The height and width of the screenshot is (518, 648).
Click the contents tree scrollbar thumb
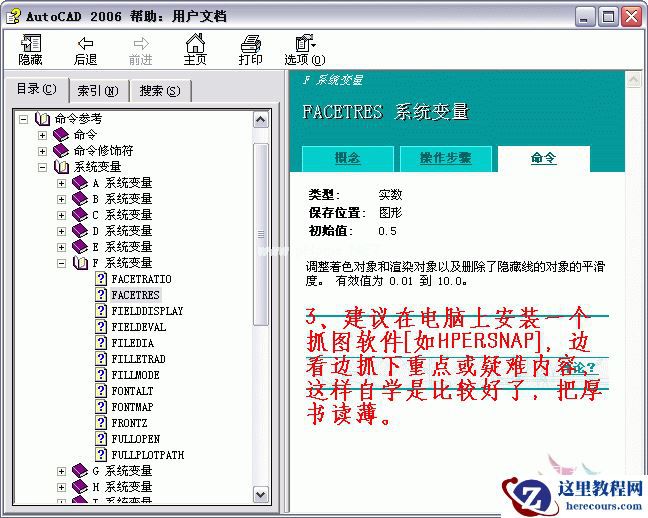[x=261, y=234]
